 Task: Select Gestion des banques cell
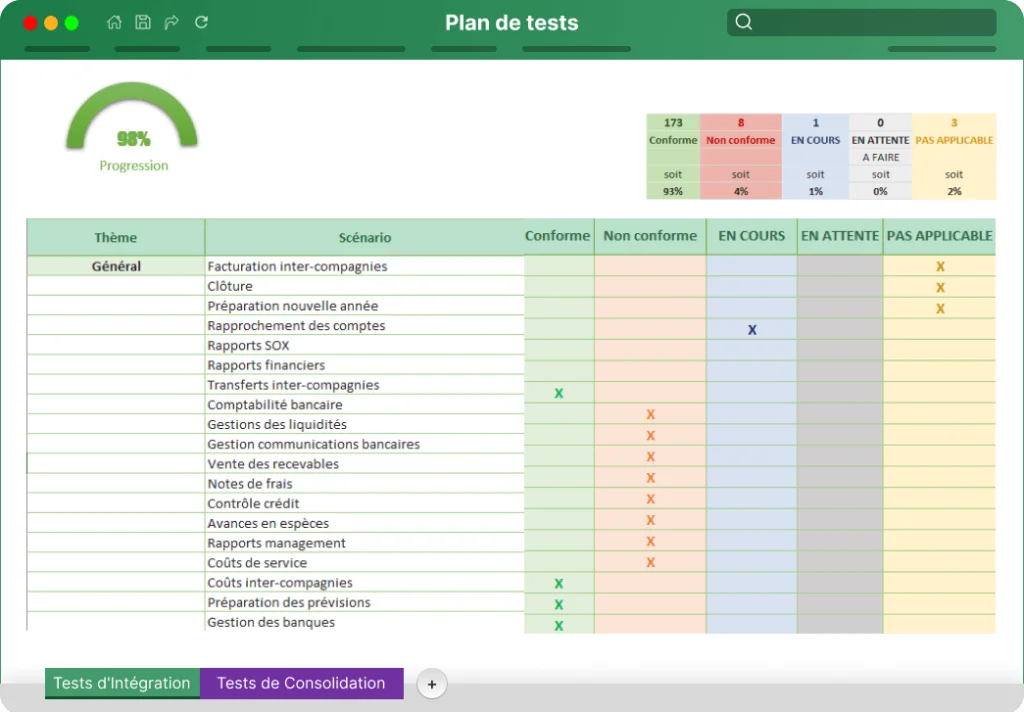[x=364, y=622]
